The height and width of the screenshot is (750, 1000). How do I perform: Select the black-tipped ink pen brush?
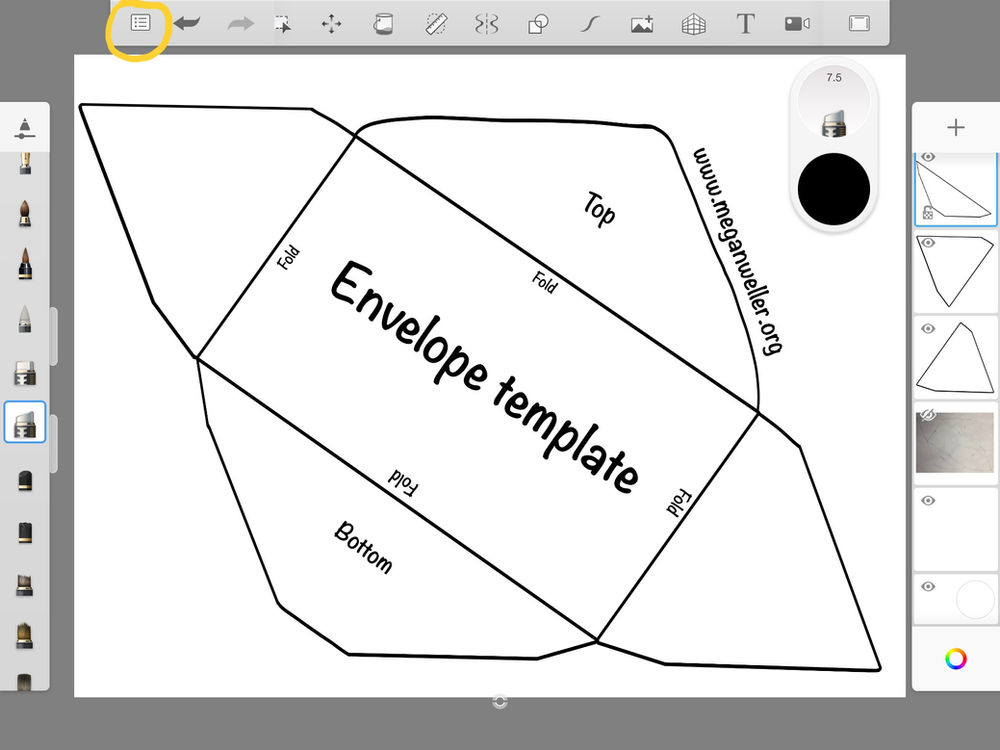point(24,263)
